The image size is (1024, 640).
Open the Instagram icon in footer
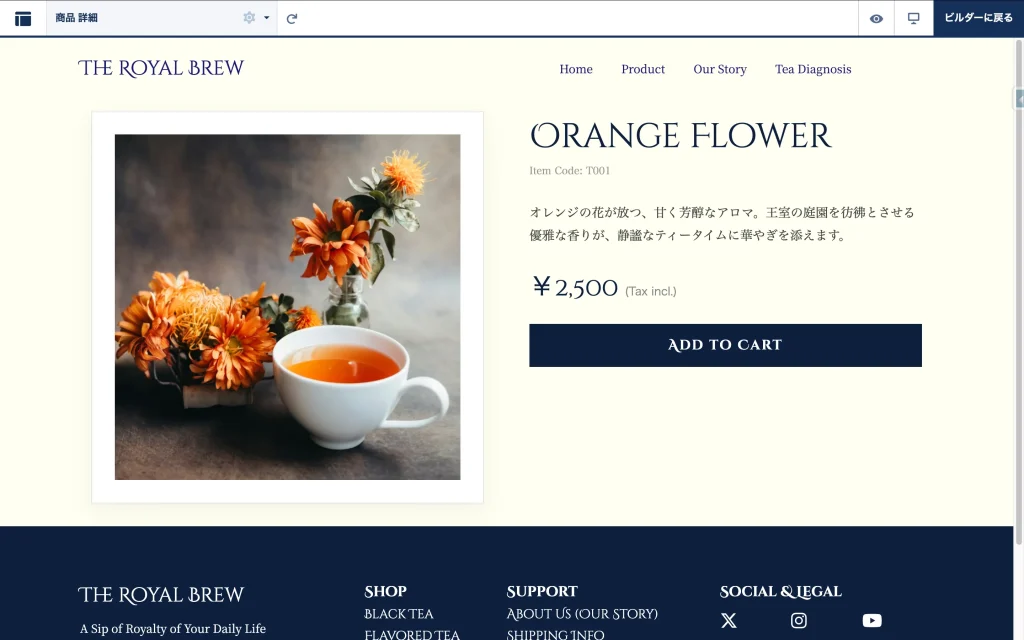799,621
